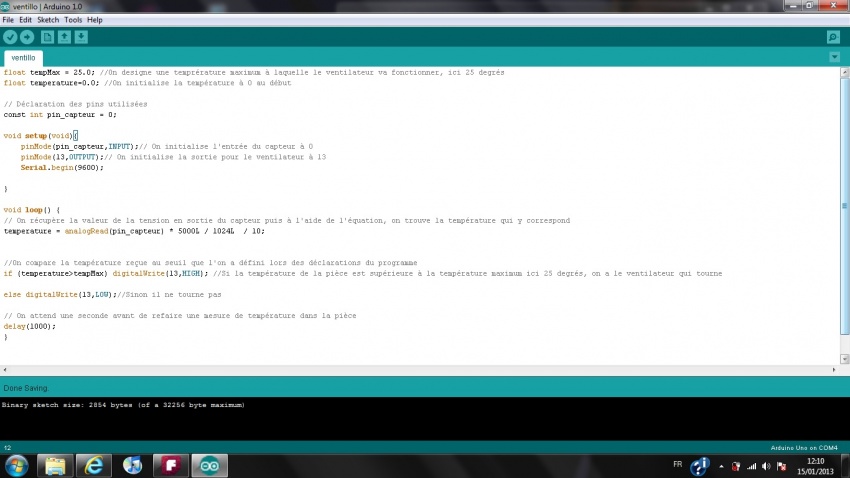
Task: Click the 'delay(1000);' line
Action: point(29,327)
